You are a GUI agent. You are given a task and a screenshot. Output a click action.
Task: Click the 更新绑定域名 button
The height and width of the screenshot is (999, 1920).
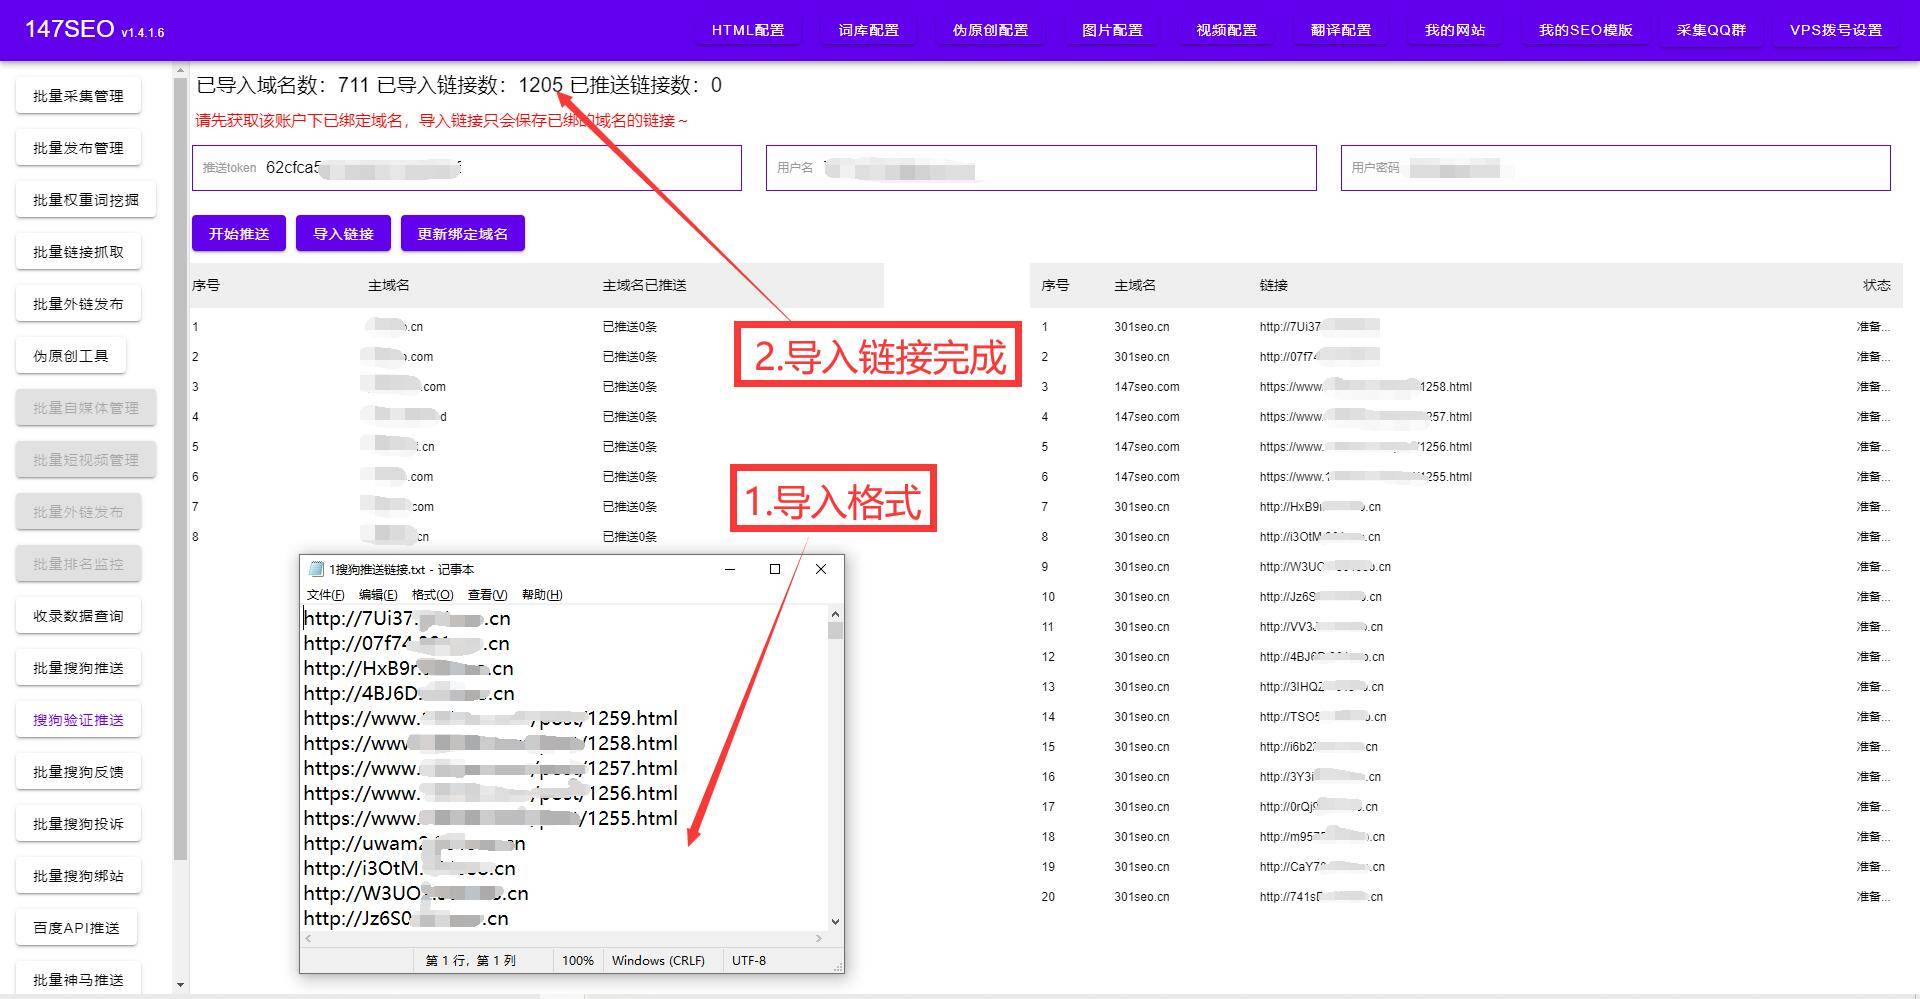462,234
